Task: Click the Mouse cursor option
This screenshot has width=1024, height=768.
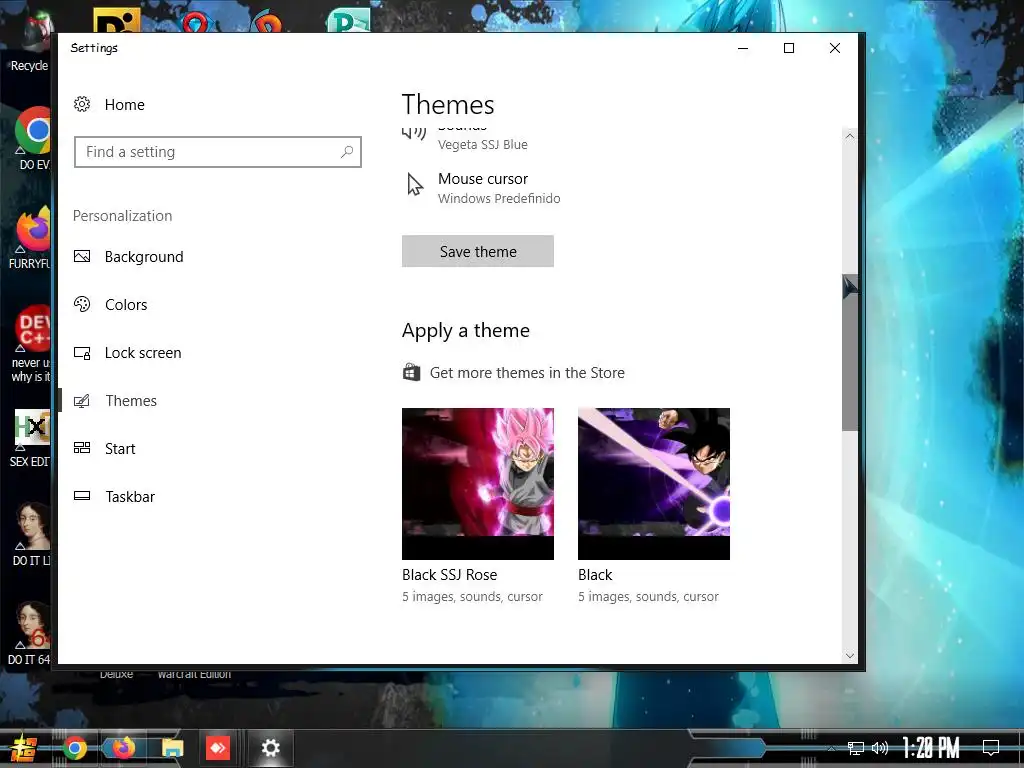Action: coord(483,187)
